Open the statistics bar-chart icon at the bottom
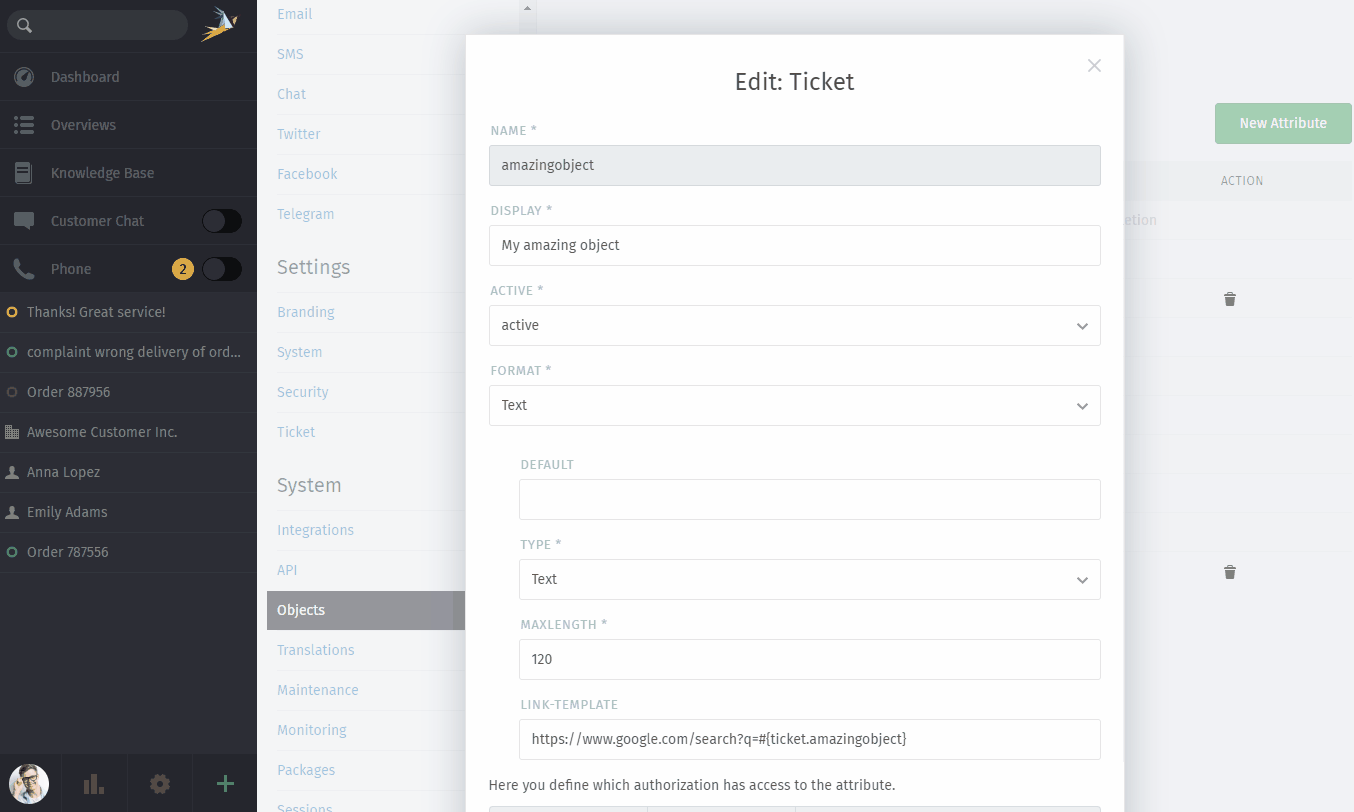The image size is (1354, 812). [94, 784]
